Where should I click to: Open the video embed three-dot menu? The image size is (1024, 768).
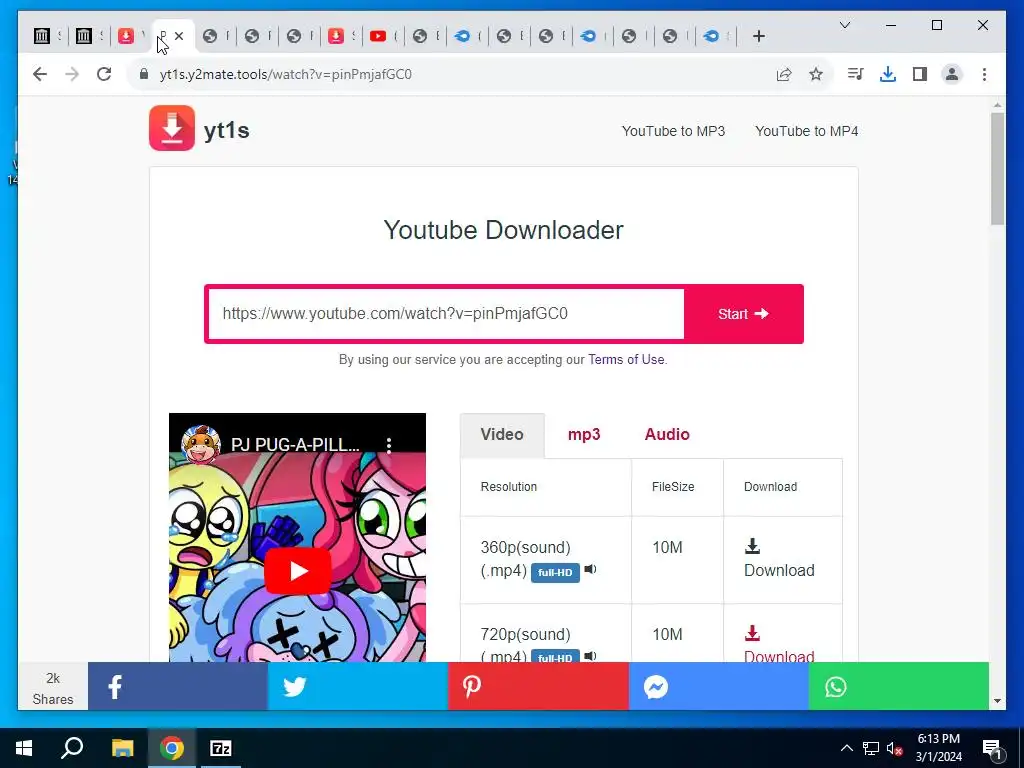389,445
